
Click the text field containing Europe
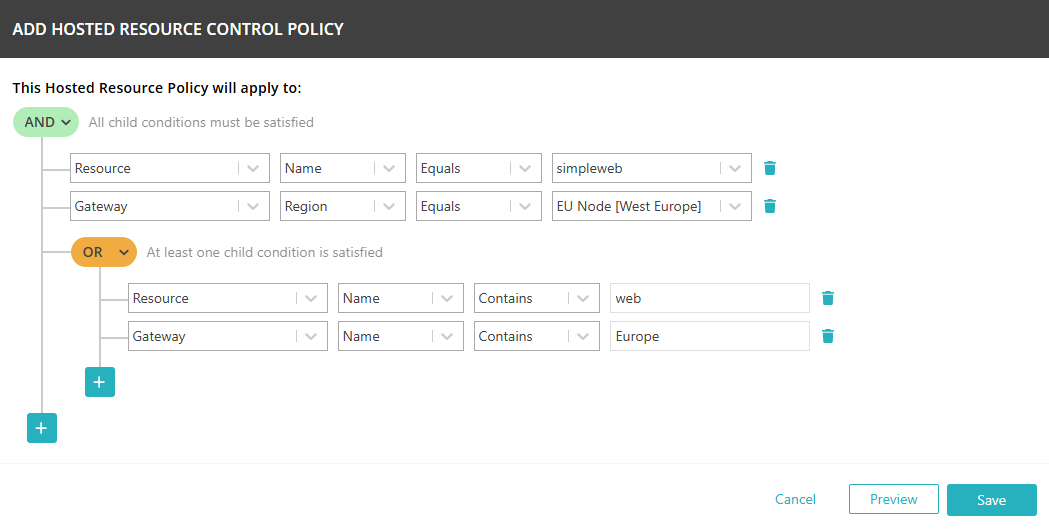click(709, 336)
